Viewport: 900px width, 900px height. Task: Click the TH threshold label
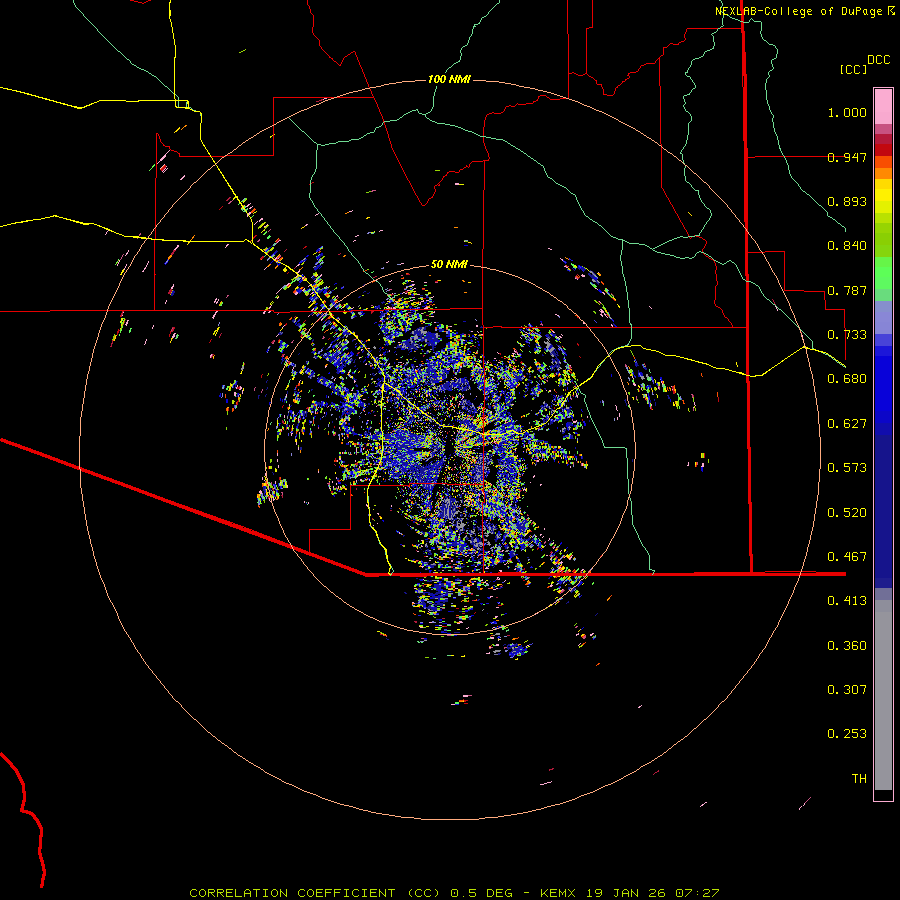click(x=859, y=779)
